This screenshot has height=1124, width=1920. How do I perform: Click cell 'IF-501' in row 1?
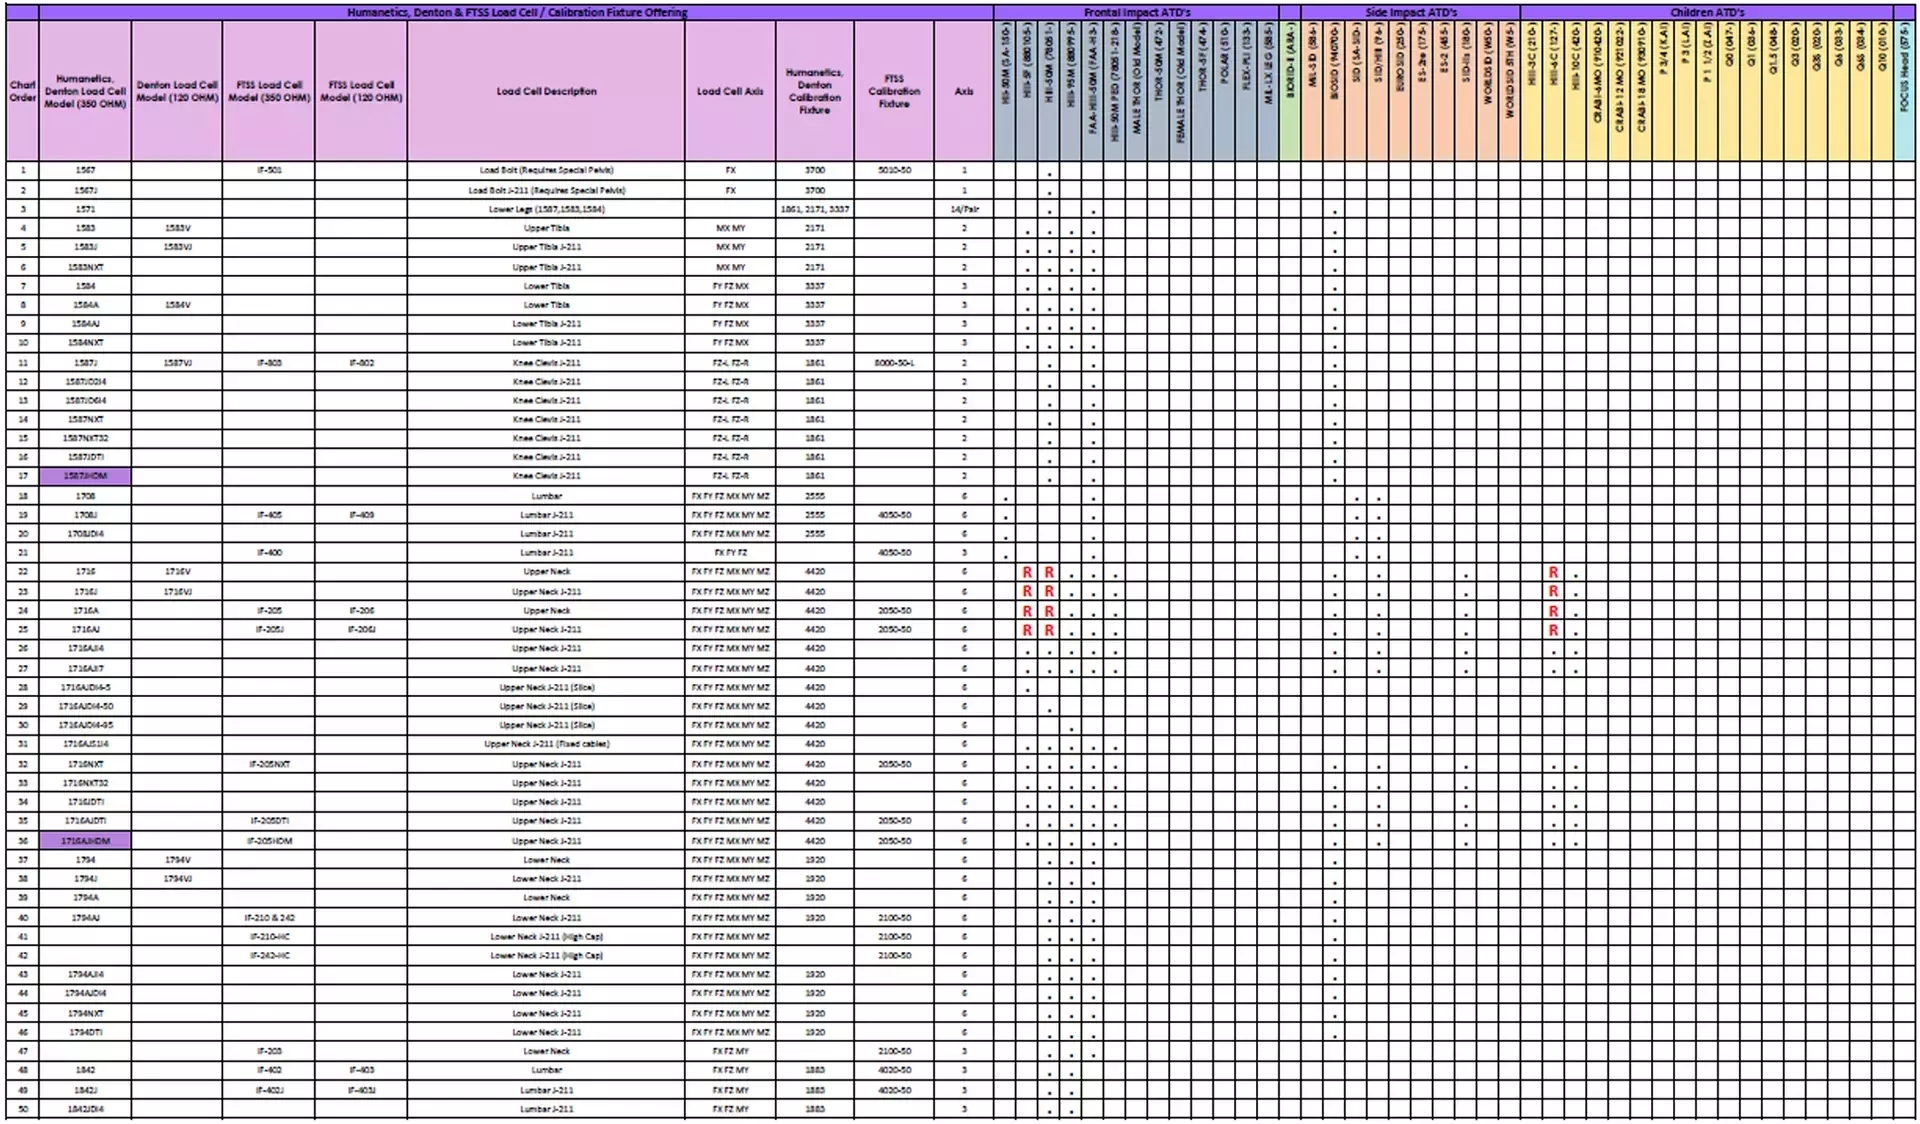coord(269,170)
